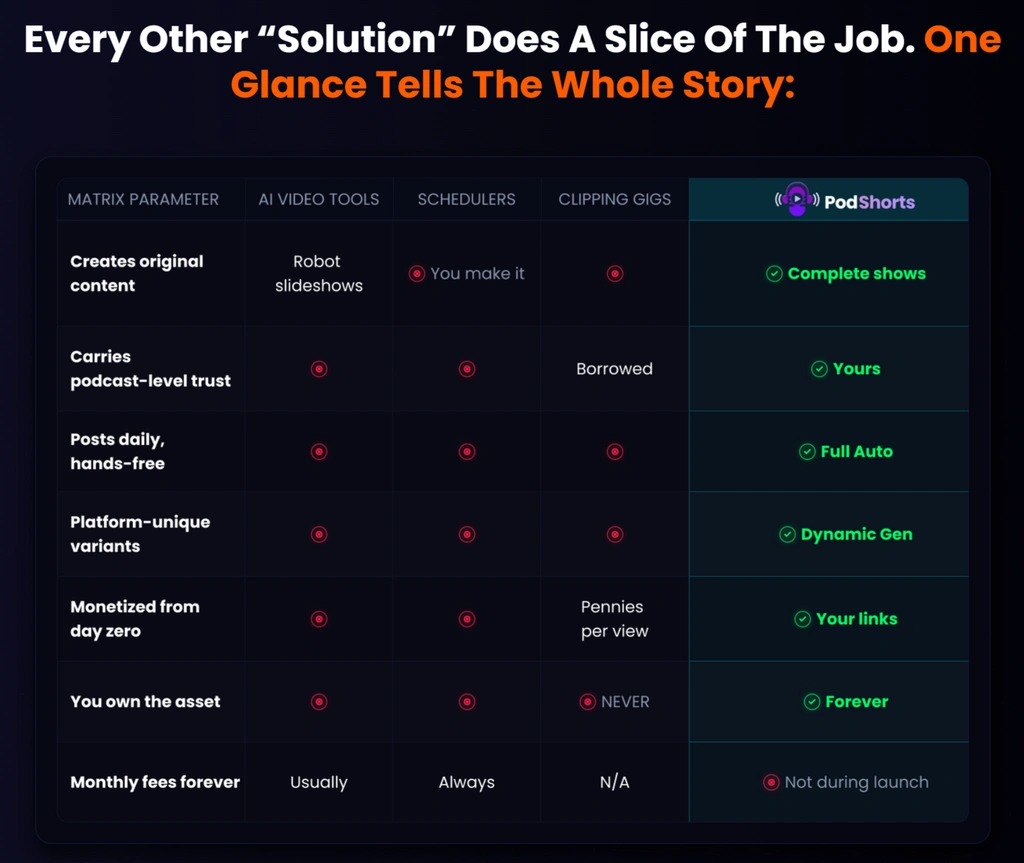Image resolution: width=1024 pixels, height=863 pixels.
Task: Click the You make it text
Action: click(x=477, y=274)
